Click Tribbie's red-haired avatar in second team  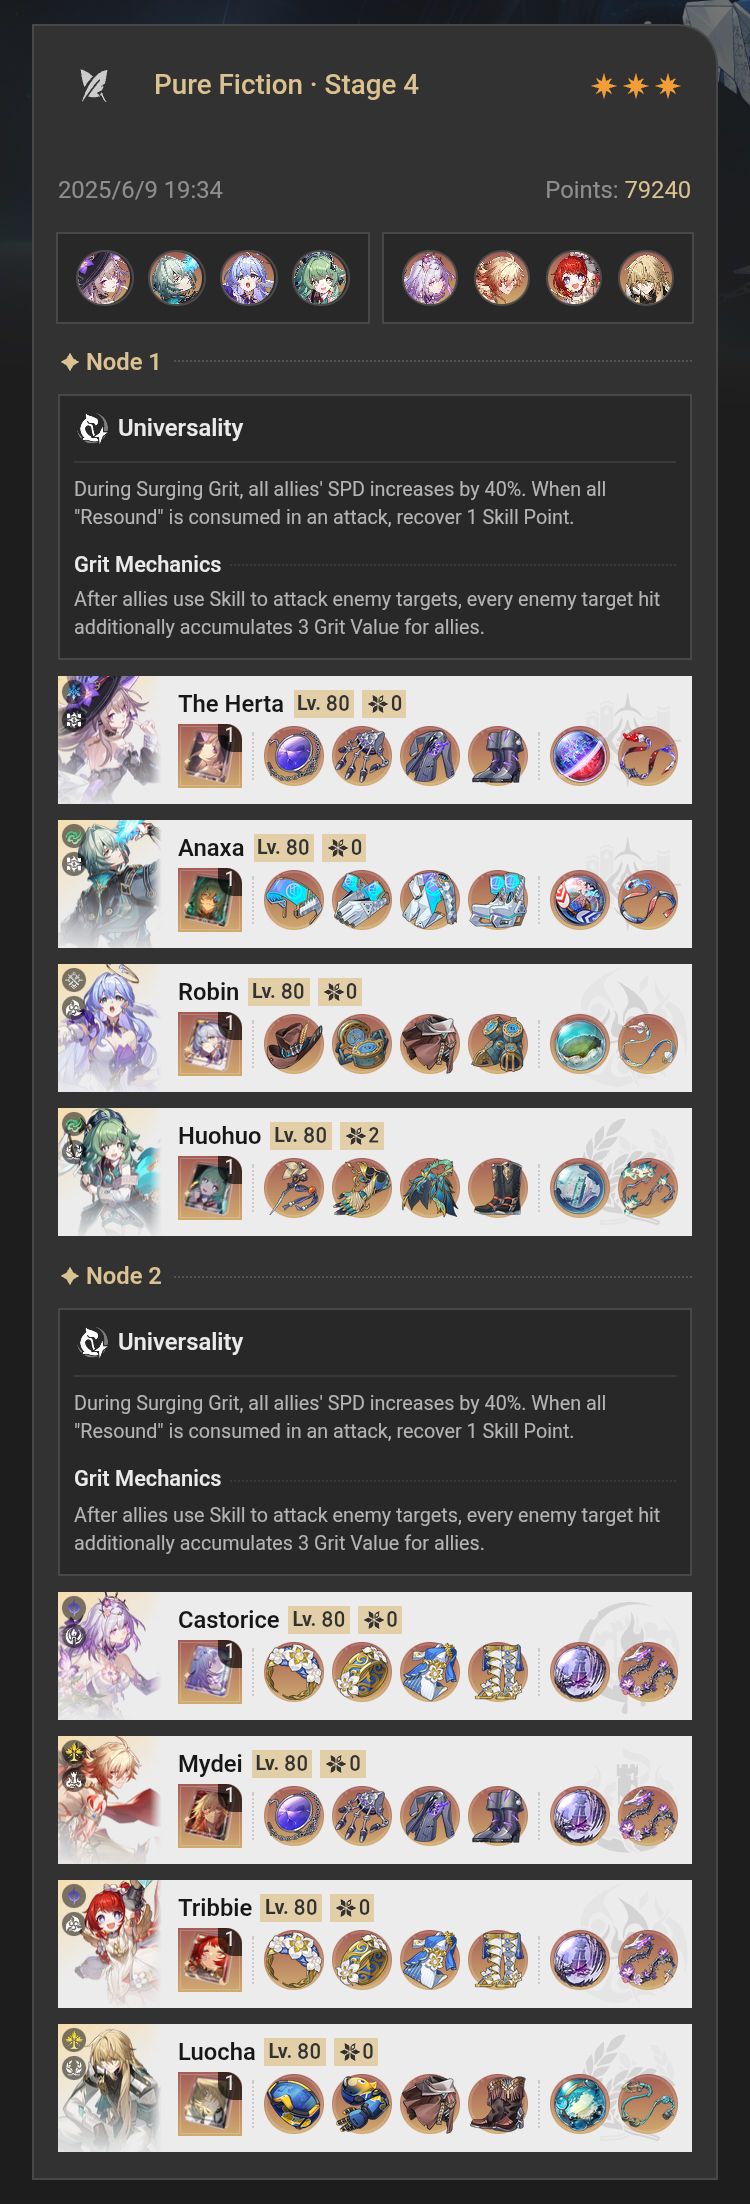pyautogui.click(x=574, y=278)
